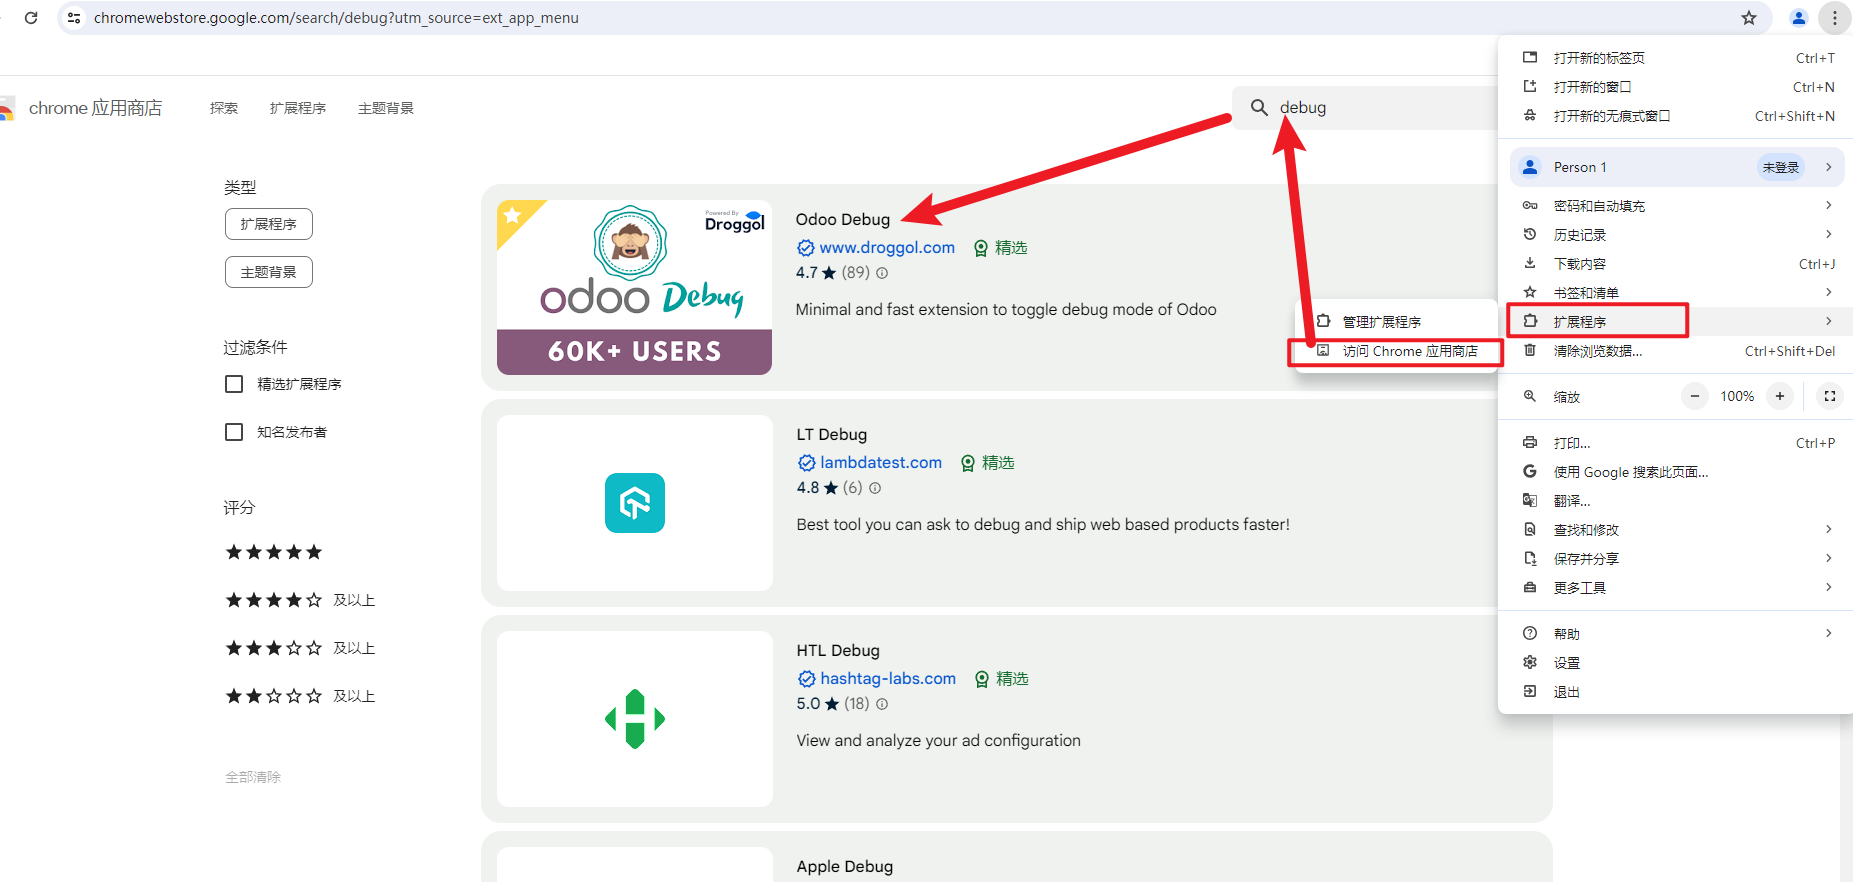Viewport: 1853px width, 882px height.
Task: Click the featured badge icon for Odoo Debug
Action: [981, 248]
